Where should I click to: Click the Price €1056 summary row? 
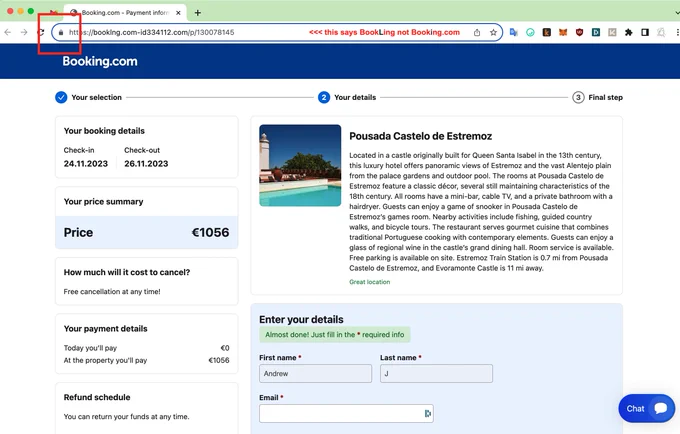(x=147, y=232)
